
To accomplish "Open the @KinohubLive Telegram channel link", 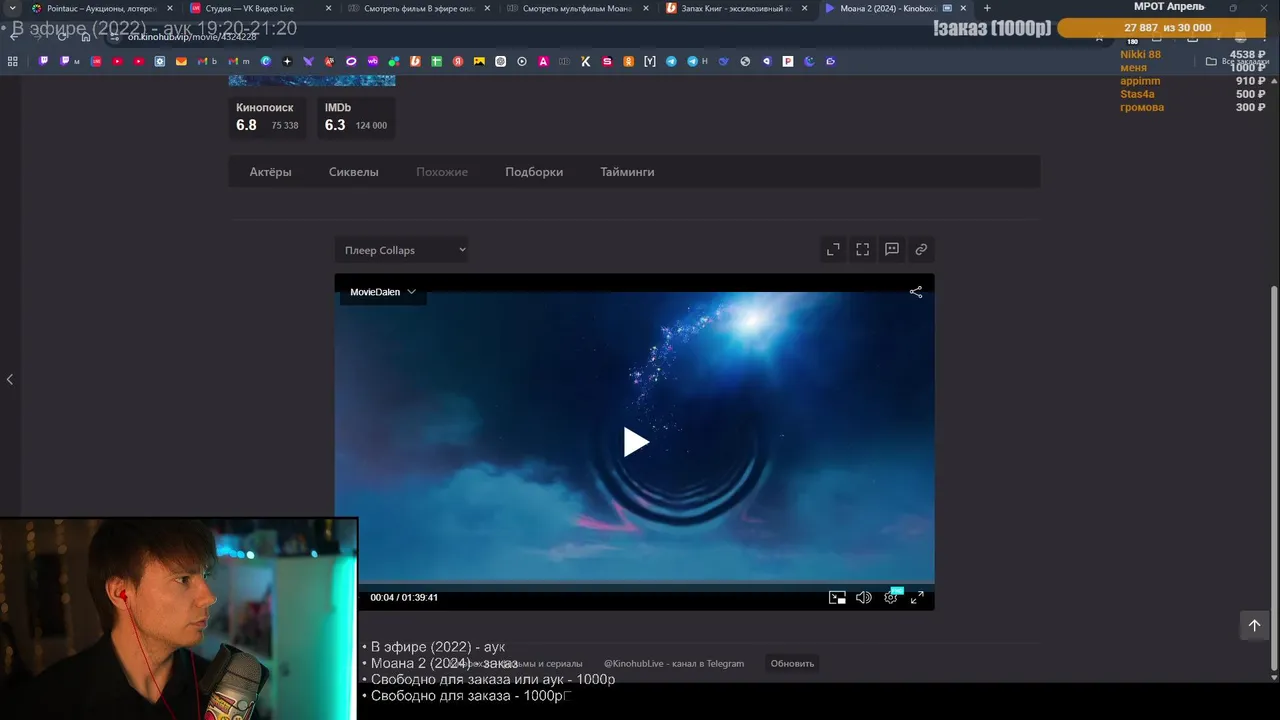I will click(x=674, y=663).
